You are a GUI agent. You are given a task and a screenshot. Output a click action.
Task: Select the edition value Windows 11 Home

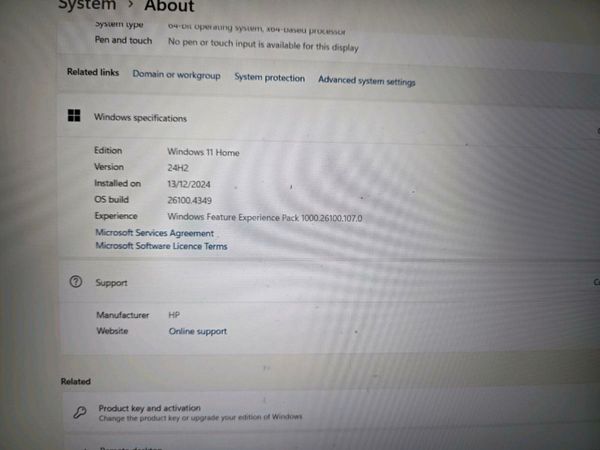tap(204, 152)
